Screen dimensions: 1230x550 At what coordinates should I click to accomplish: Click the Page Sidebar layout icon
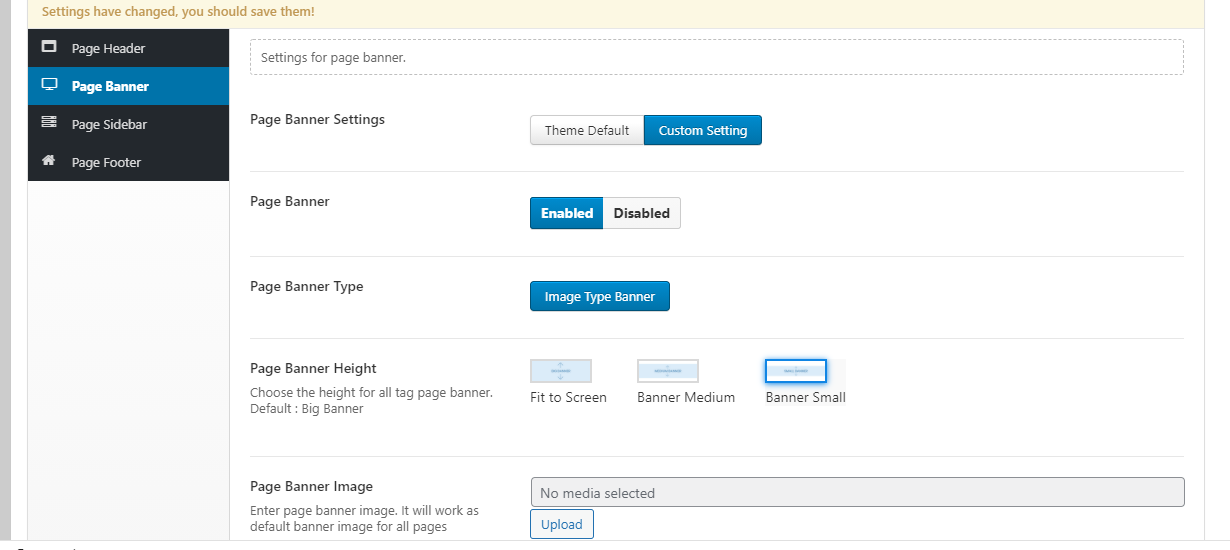(49, 123)
